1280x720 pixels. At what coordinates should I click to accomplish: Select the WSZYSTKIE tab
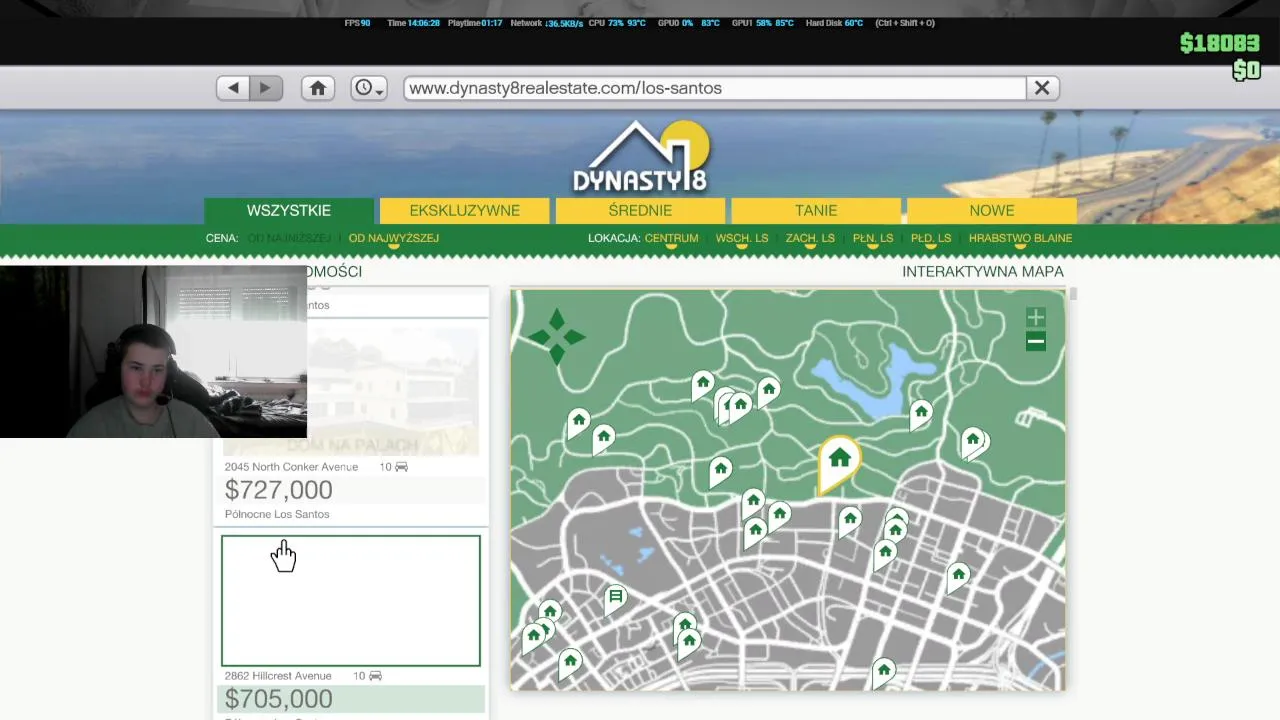pyautogui.click(x=289, y=210)
